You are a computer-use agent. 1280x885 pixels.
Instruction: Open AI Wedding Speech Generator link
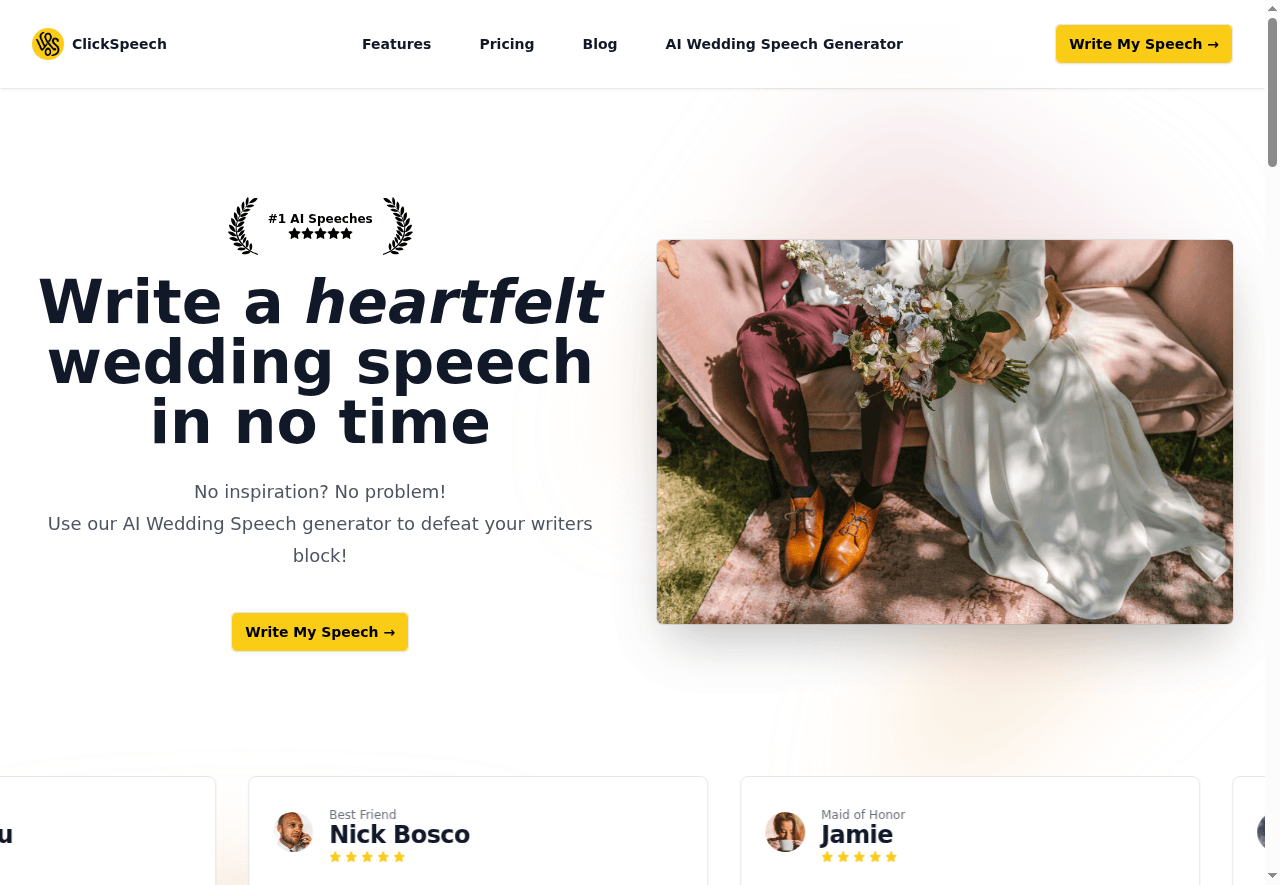coord(784,44)
